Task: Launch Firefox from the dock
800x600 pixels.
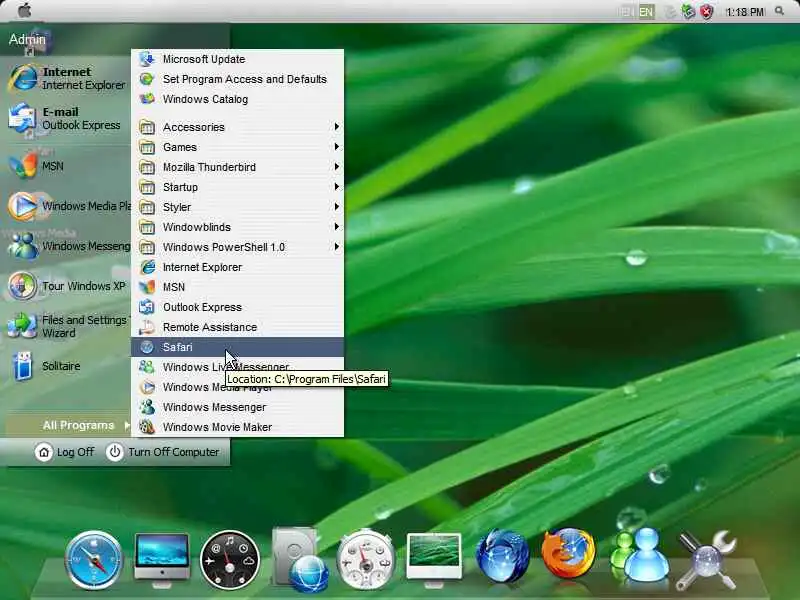Action: tap(568, 554)
